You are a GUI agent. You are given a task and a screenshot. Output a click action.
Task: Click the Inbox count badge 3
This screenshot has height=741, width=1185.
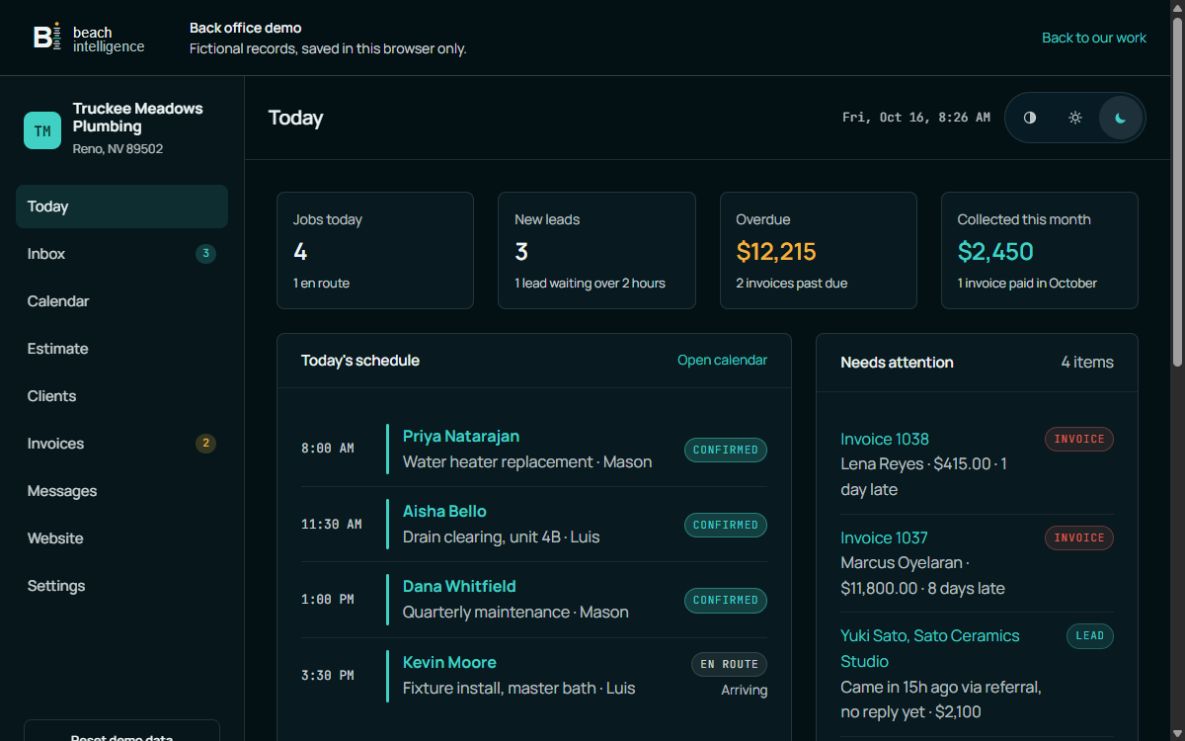click(x=206, y=254)
